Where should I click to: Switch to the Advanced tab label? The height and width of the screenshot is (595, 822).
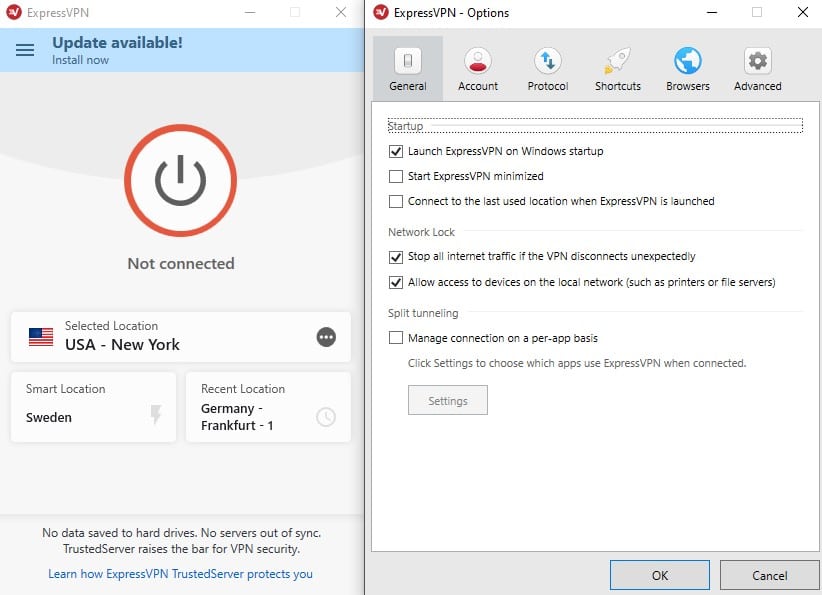[x=758, y=86]
